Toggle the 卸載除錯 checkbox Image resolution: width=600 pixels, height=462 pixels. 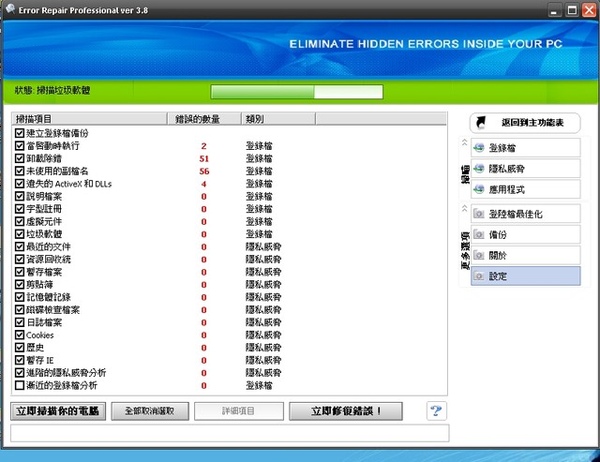[x=20, y=158]
